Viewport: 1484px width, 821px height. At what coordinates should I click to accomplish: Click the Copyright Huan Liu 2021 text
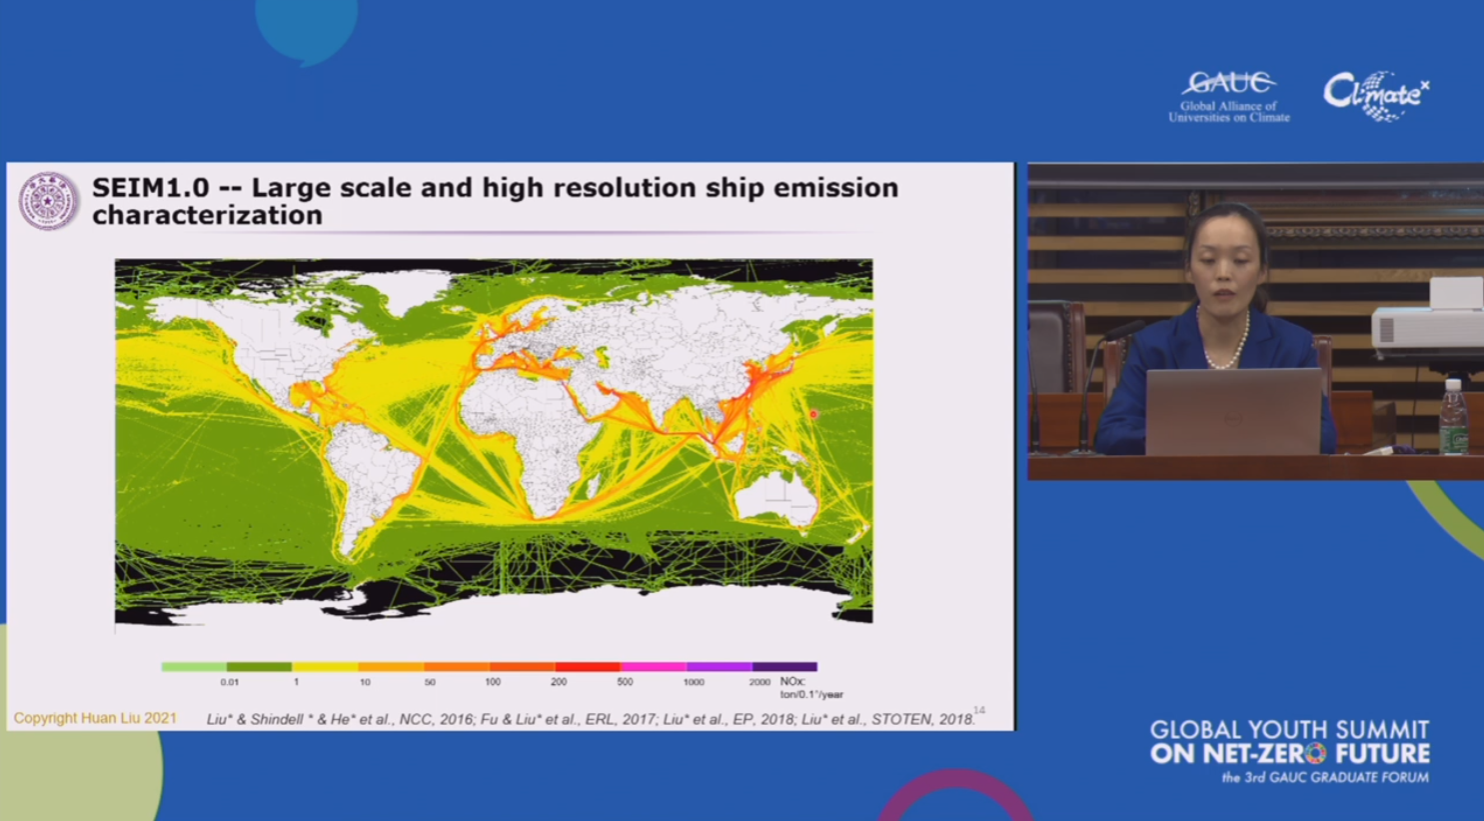click(95, 718)
